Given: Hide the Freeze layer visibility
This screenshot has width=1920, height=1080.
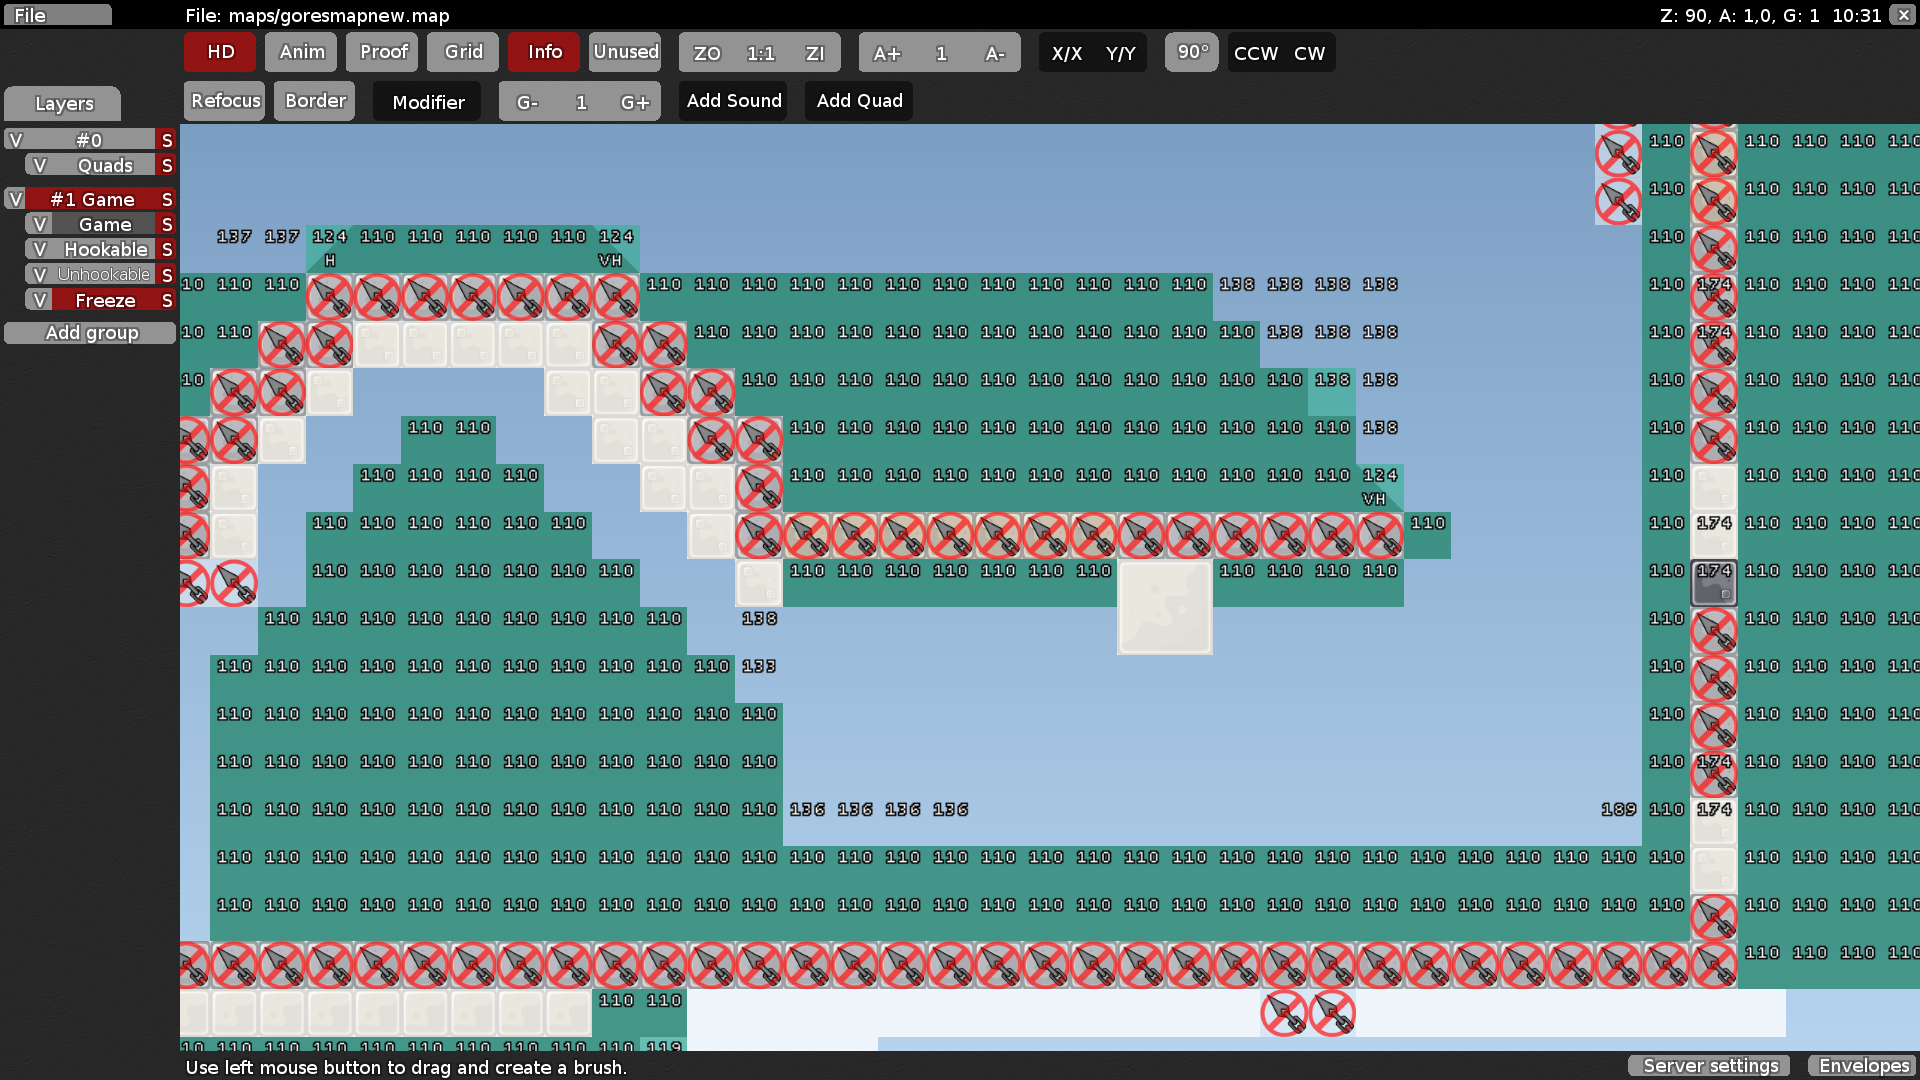Looking at the screenshot, I should coord(39,300).
